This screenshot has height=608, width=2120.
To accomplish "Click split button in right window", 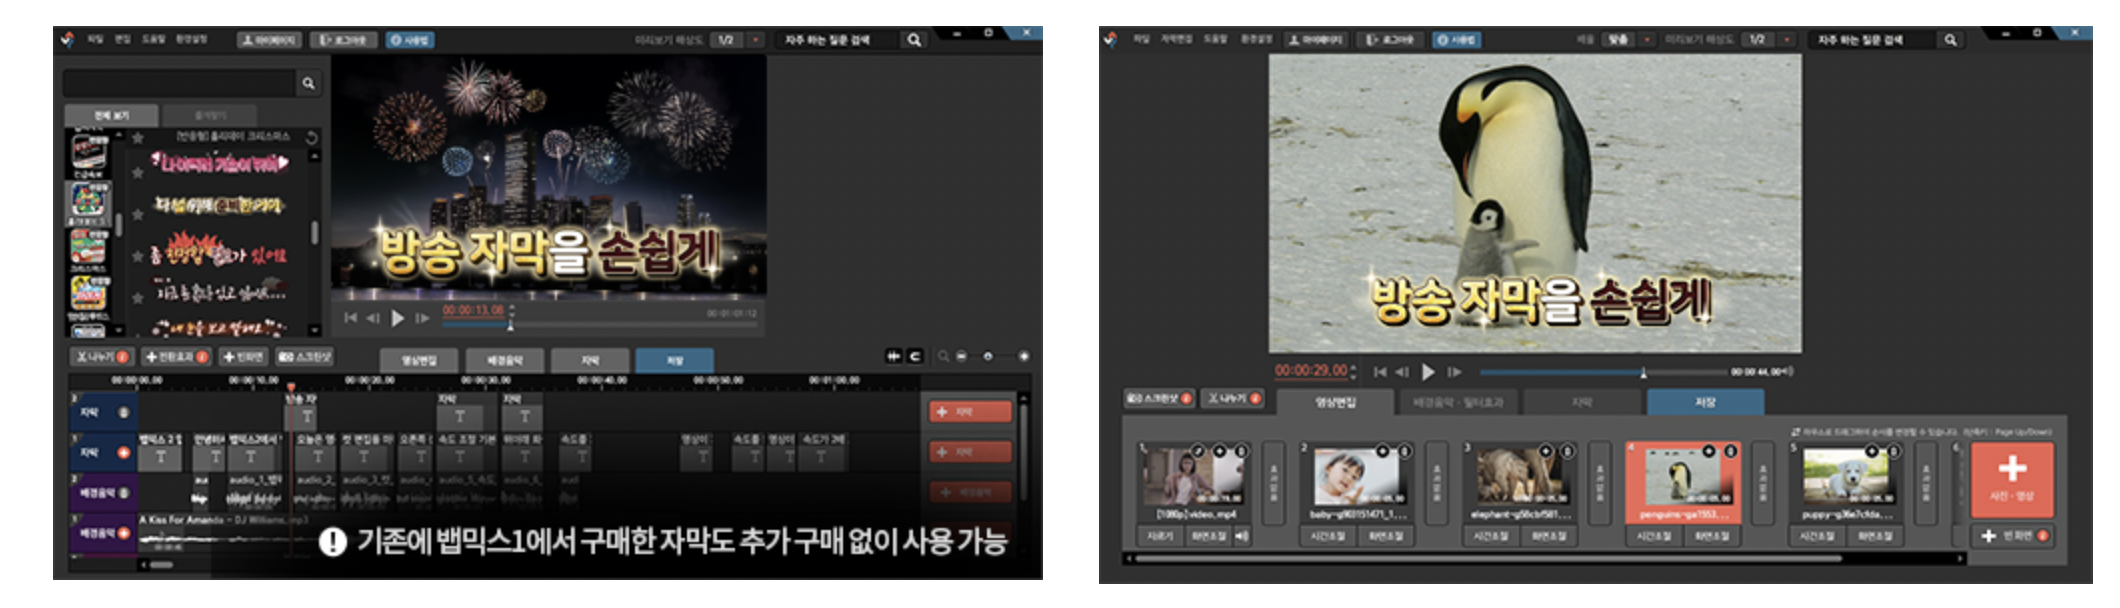I will (1233, 399).
